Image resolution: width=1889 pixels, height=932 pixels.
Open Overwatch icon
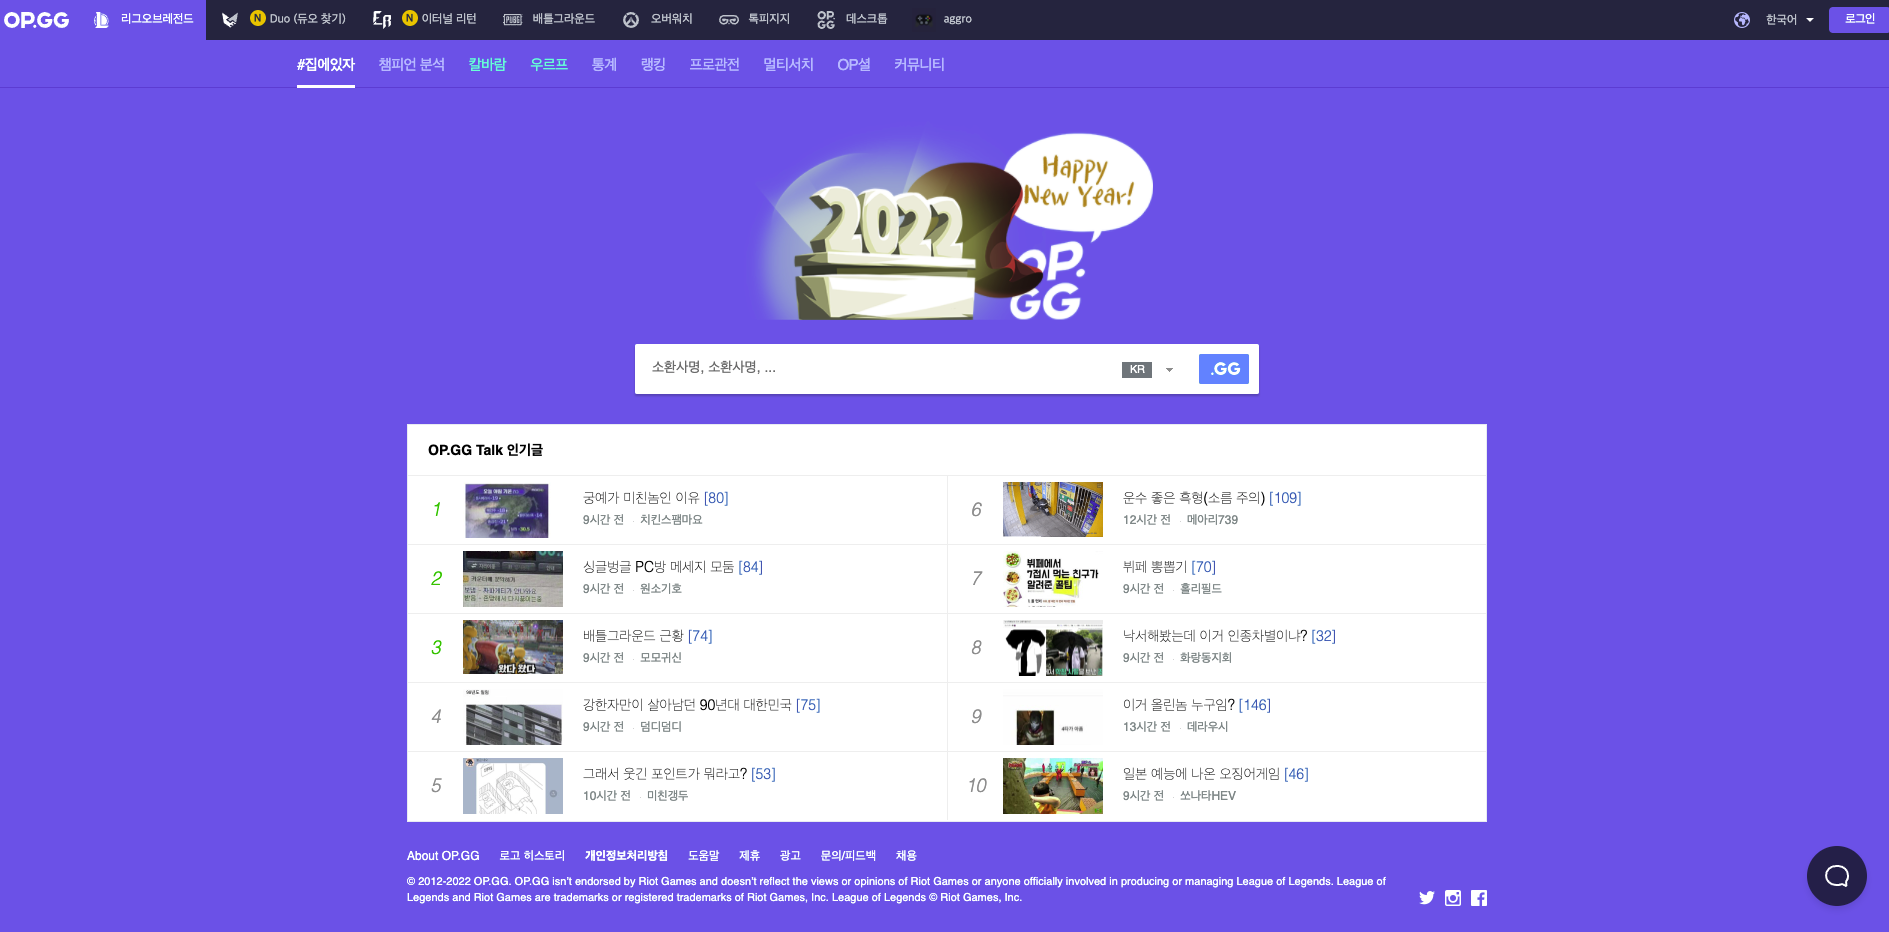coord(631,20)
